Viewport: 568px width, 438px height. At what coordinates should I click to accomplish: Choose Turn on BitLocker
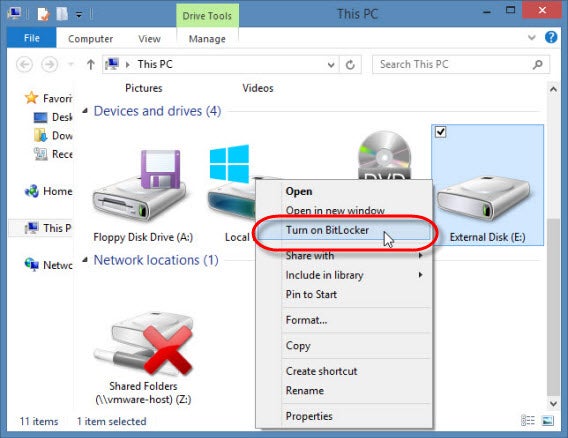click(344, 230)
